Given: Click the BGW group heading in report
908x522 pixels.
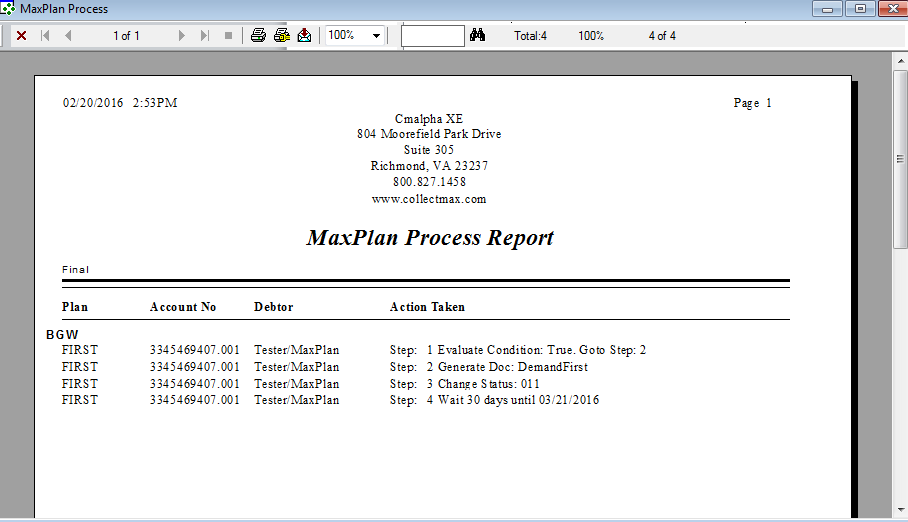Looking at the screenshot, I should [62, 334].
